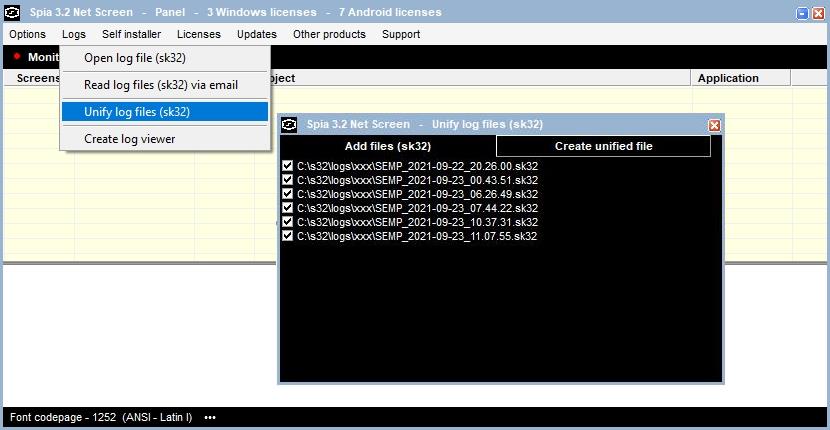Viewport: 830px width, 430px height.
Task: Click the Add files (sk32) button
Action: (387, 146)
